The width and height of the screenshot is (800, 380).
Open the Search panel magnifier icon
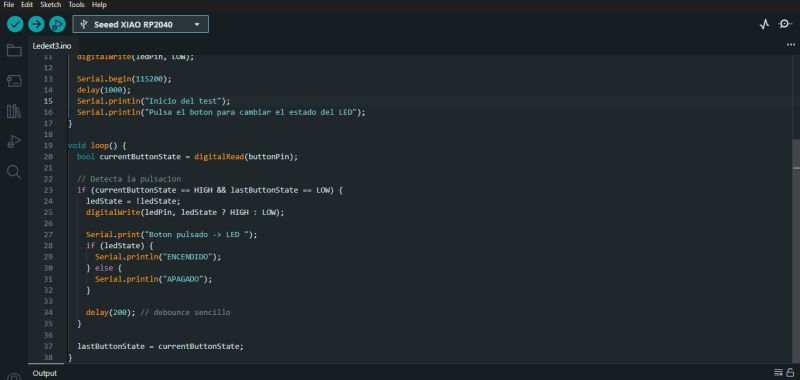14,172
